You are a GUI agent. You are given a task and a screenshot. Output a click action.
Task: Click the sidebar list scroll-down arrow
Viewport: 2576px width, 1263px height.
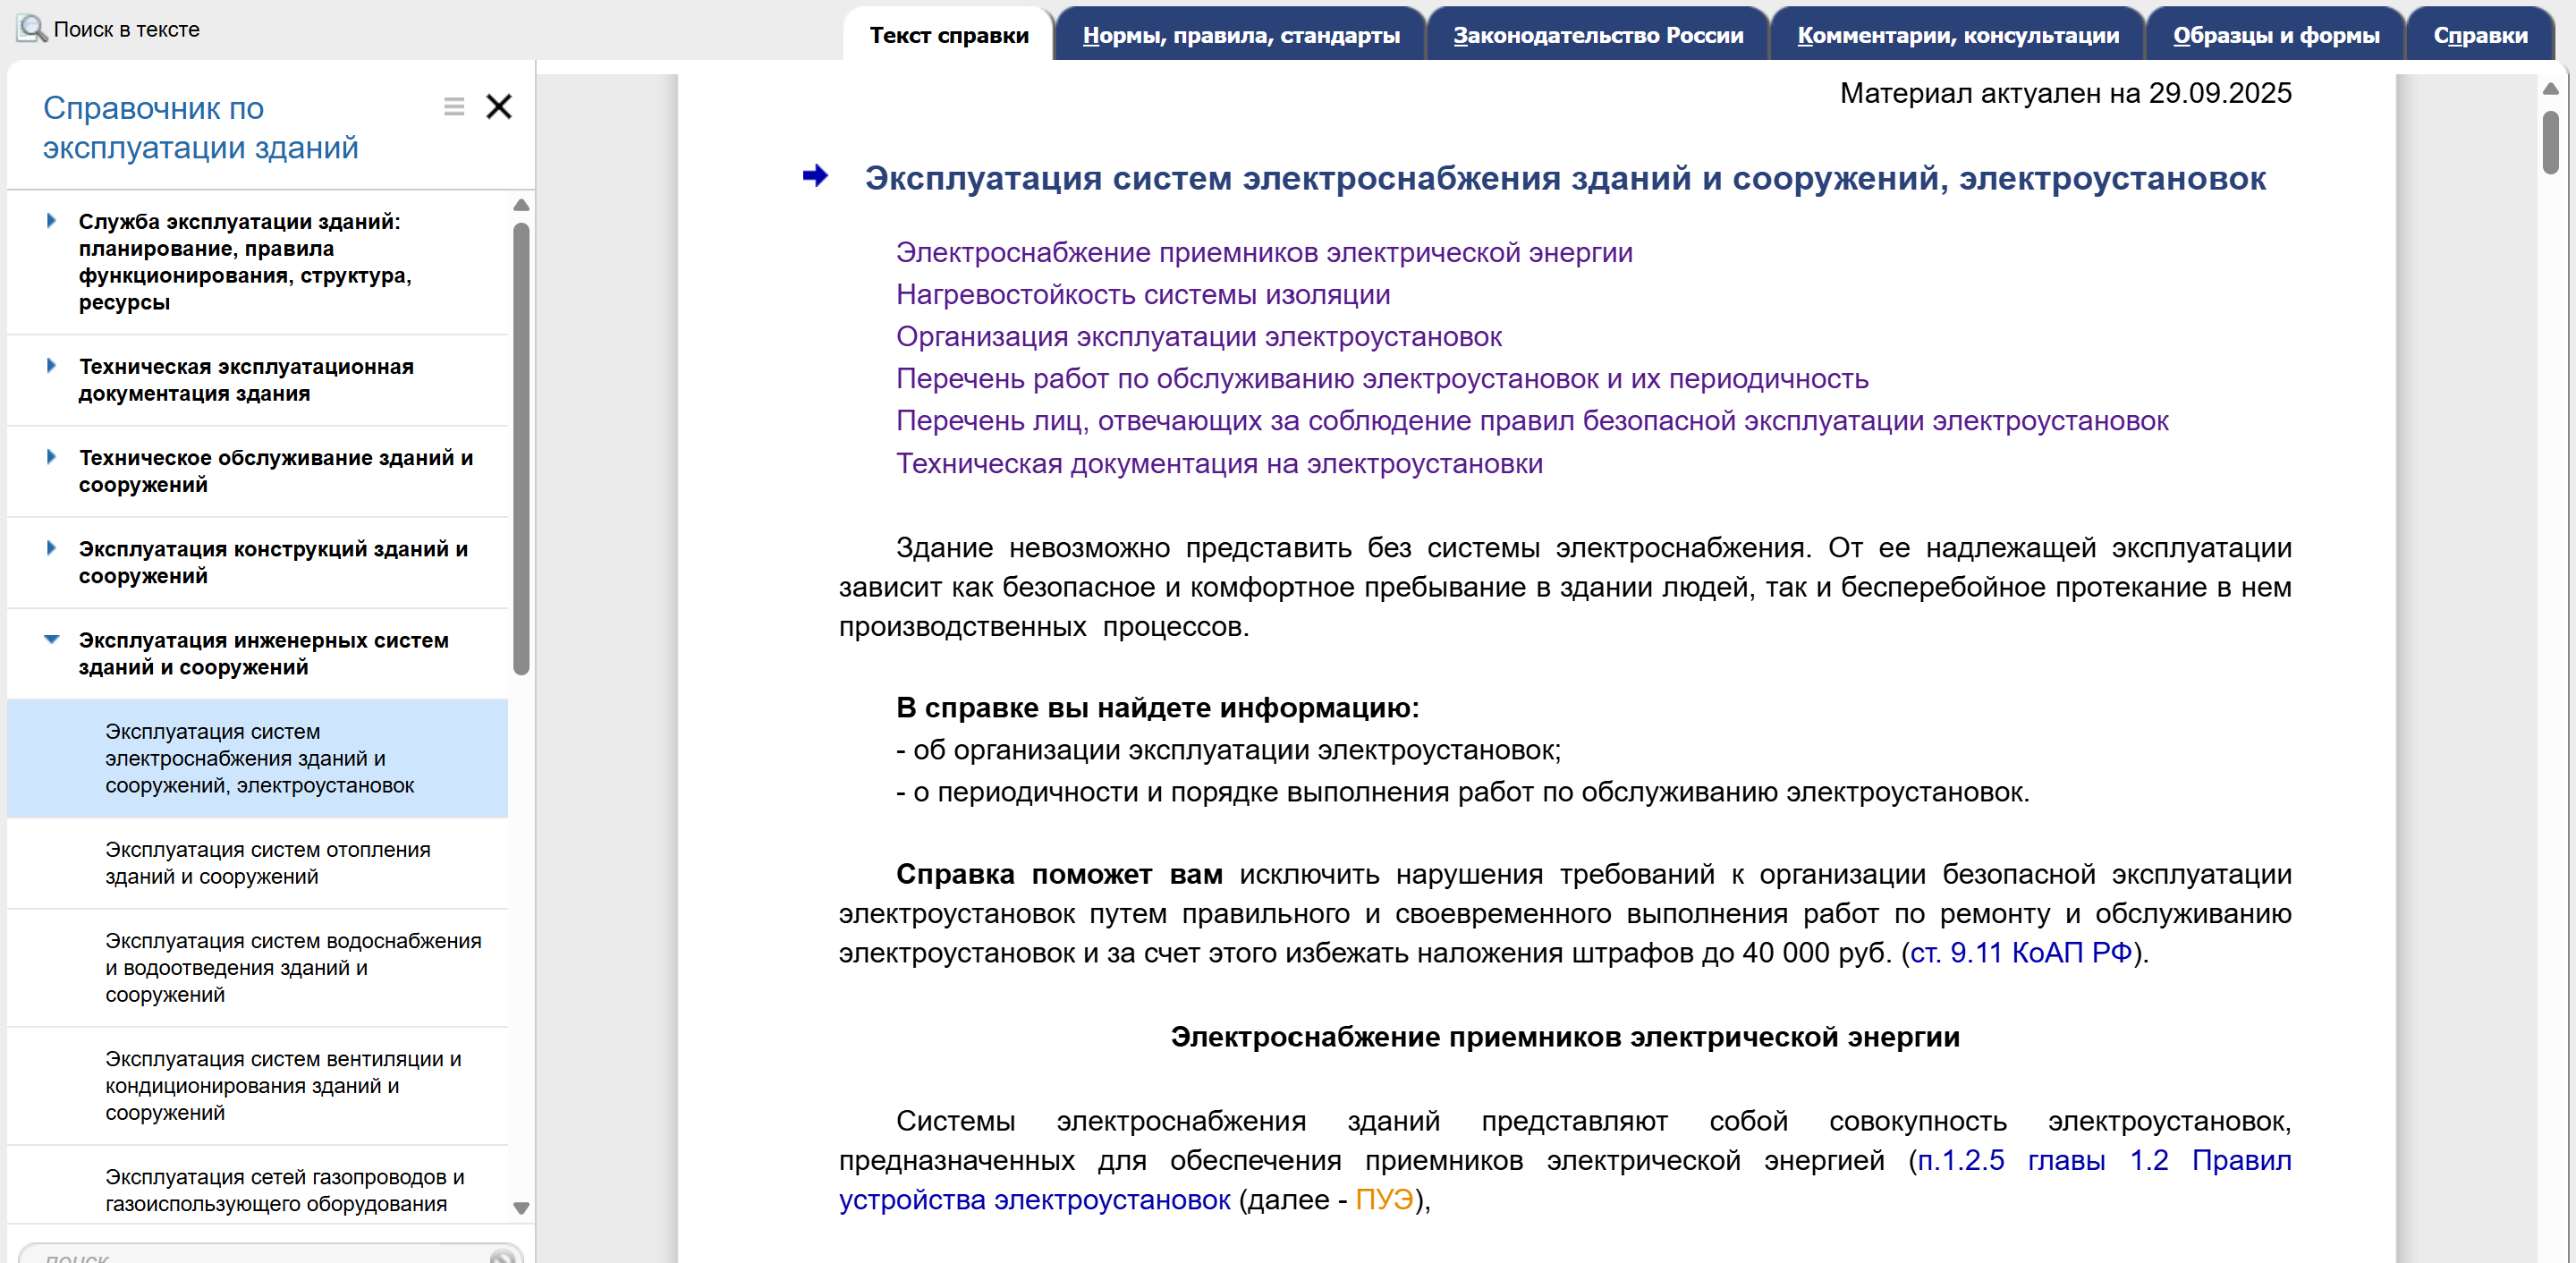(x=521, y=1207)
